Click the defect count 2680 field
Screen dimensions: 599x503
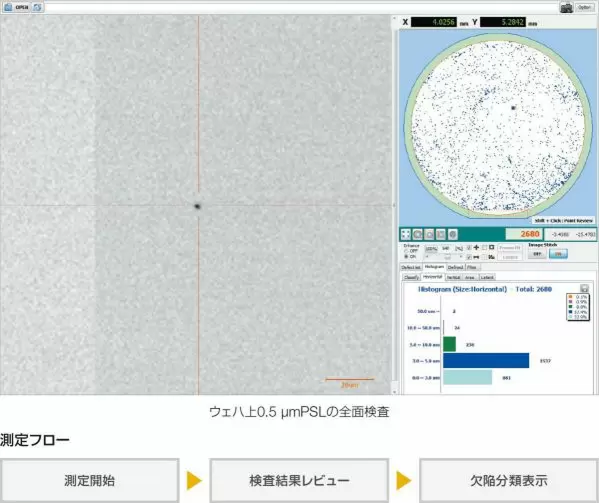(x=523, y=234)
